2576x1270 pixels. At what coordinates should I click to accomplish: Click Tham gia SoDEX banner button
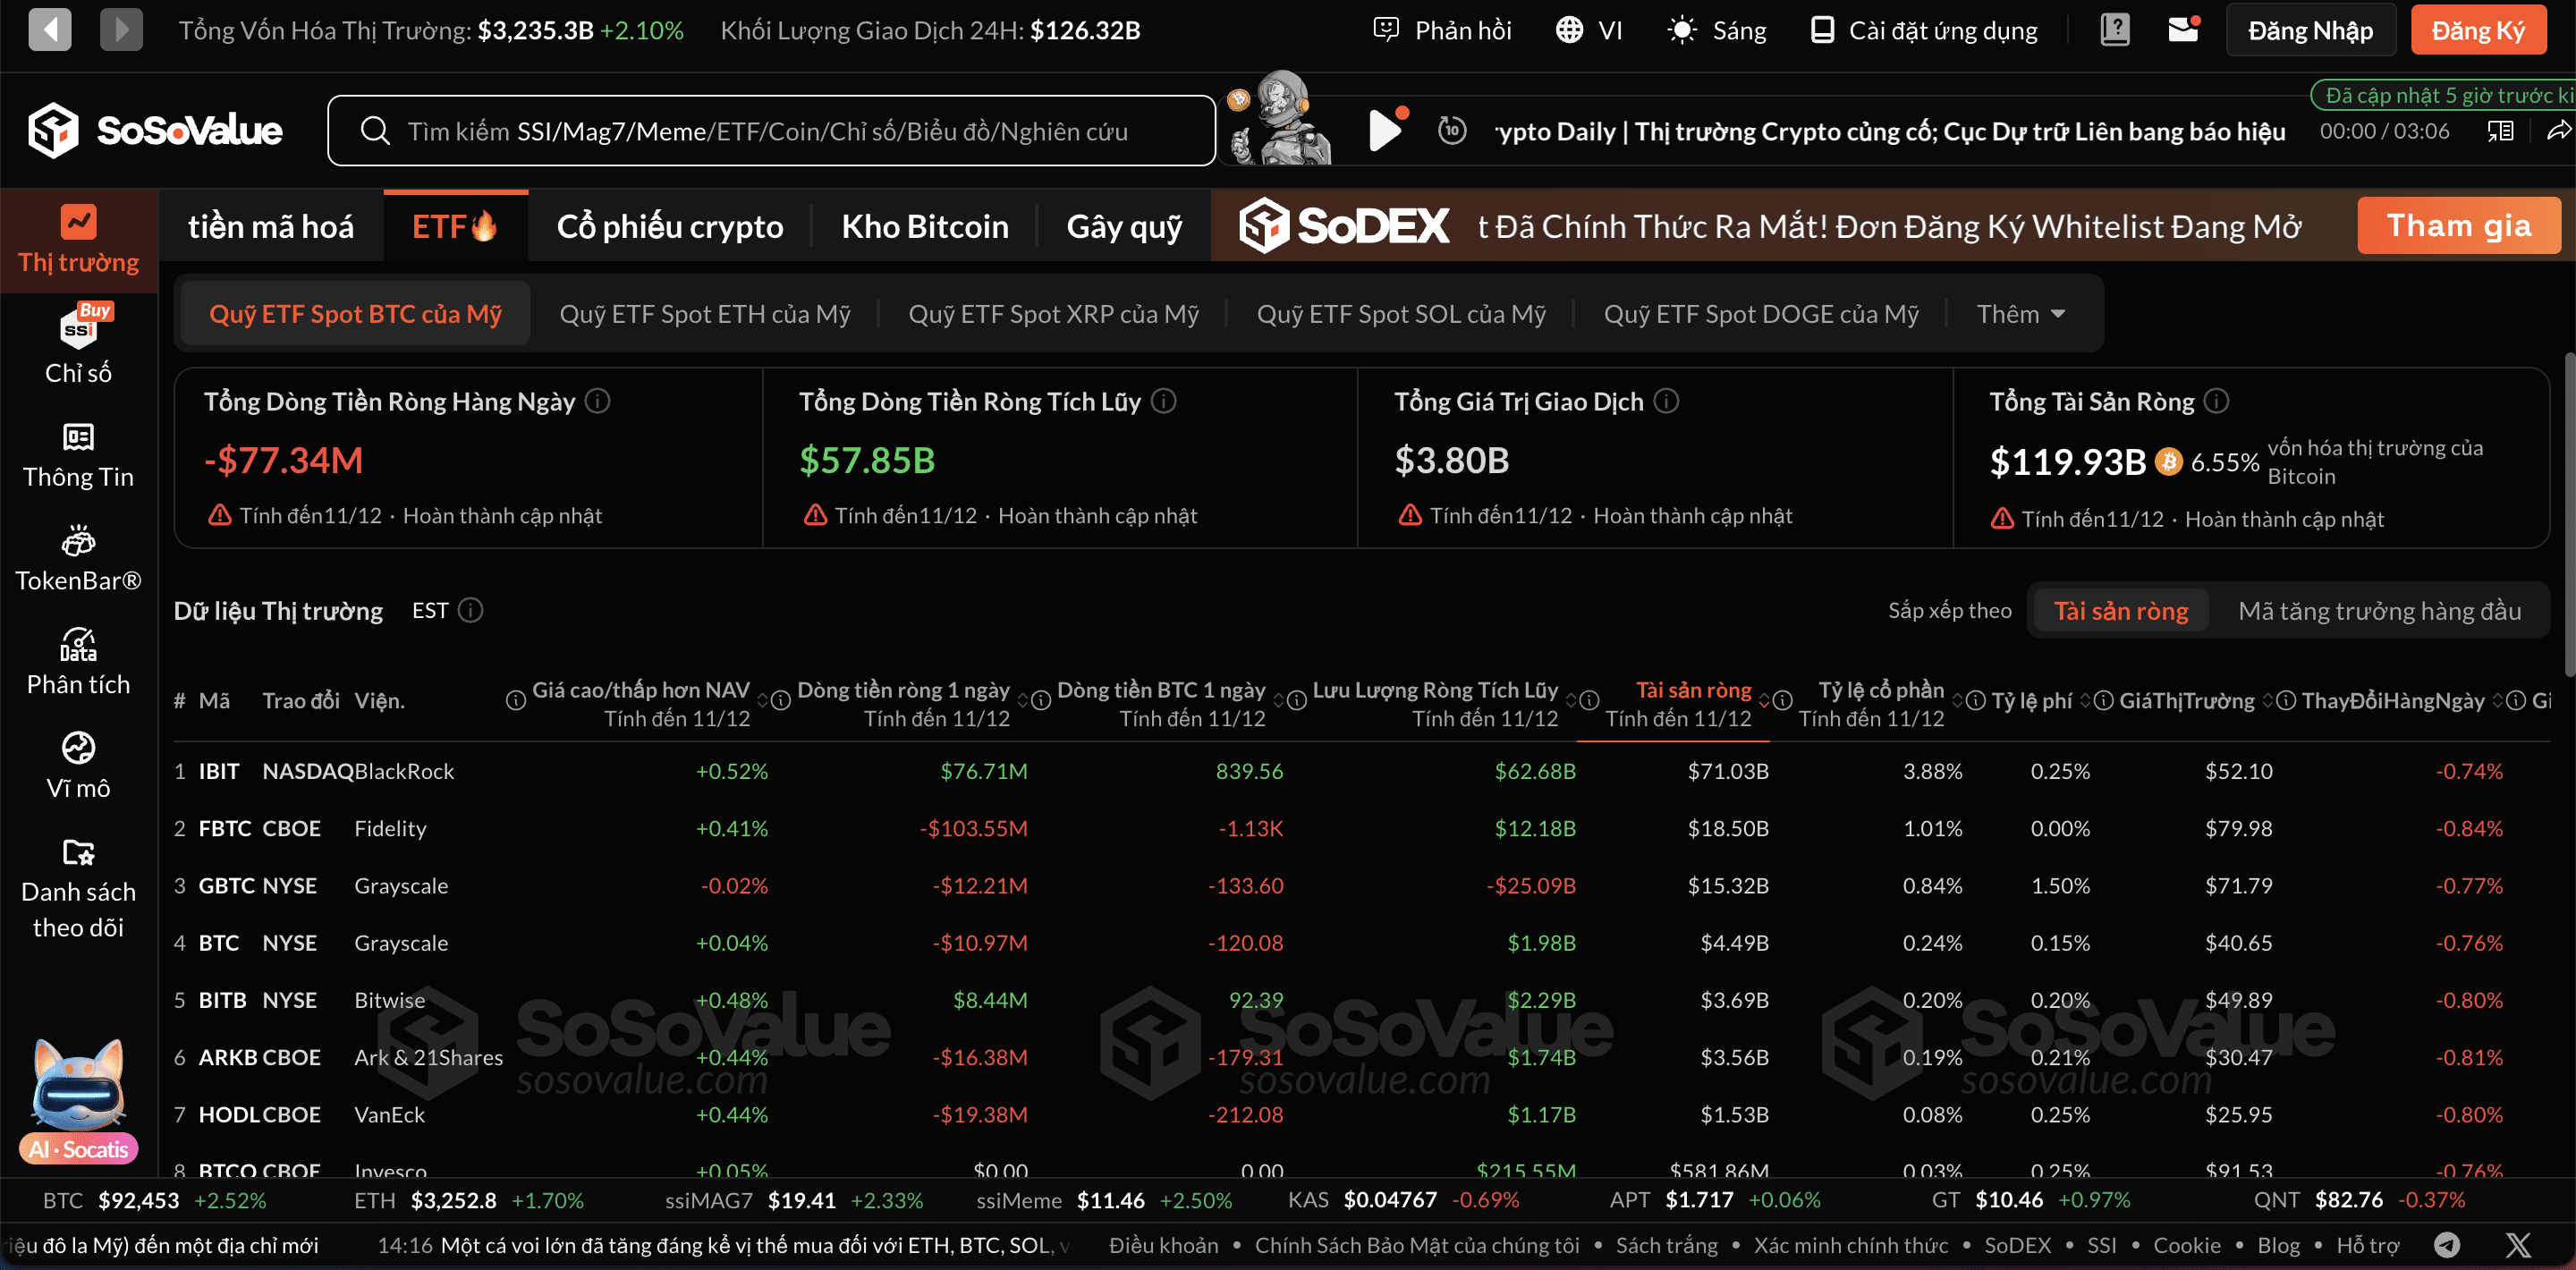[x=2458, y=226]
